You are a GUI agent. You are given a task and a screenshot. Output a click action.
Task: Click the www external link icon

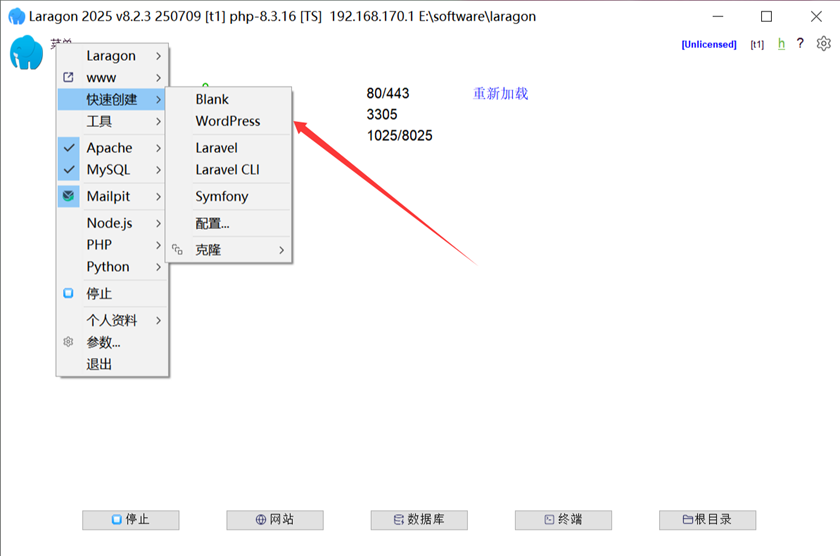tap(68, 77)
